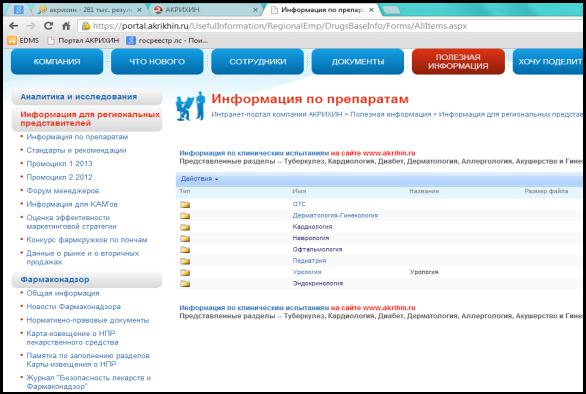This screenshot has width=586, height=394.
Task: Click breadcrumb Полезная информация
Action: pos(391,114)
